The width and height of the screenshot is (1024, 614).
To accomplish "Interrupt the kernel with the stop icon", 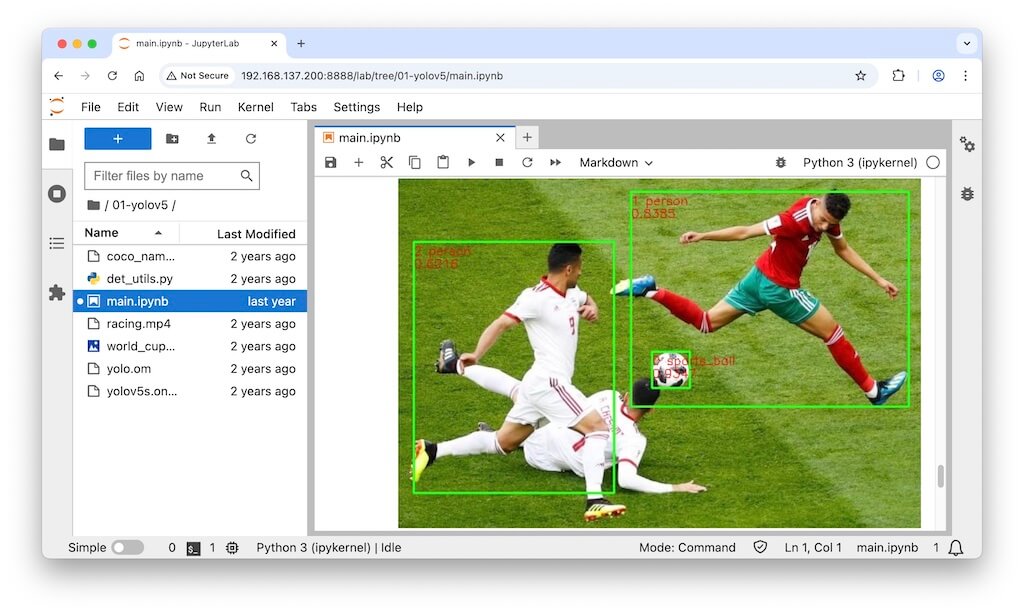I will coord(499,162).
